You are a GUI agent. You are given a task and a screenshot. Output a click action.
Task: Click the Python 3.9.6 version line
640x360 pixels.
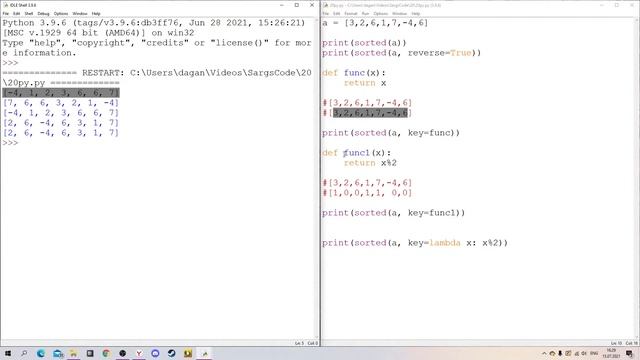(x=154, y=23)
